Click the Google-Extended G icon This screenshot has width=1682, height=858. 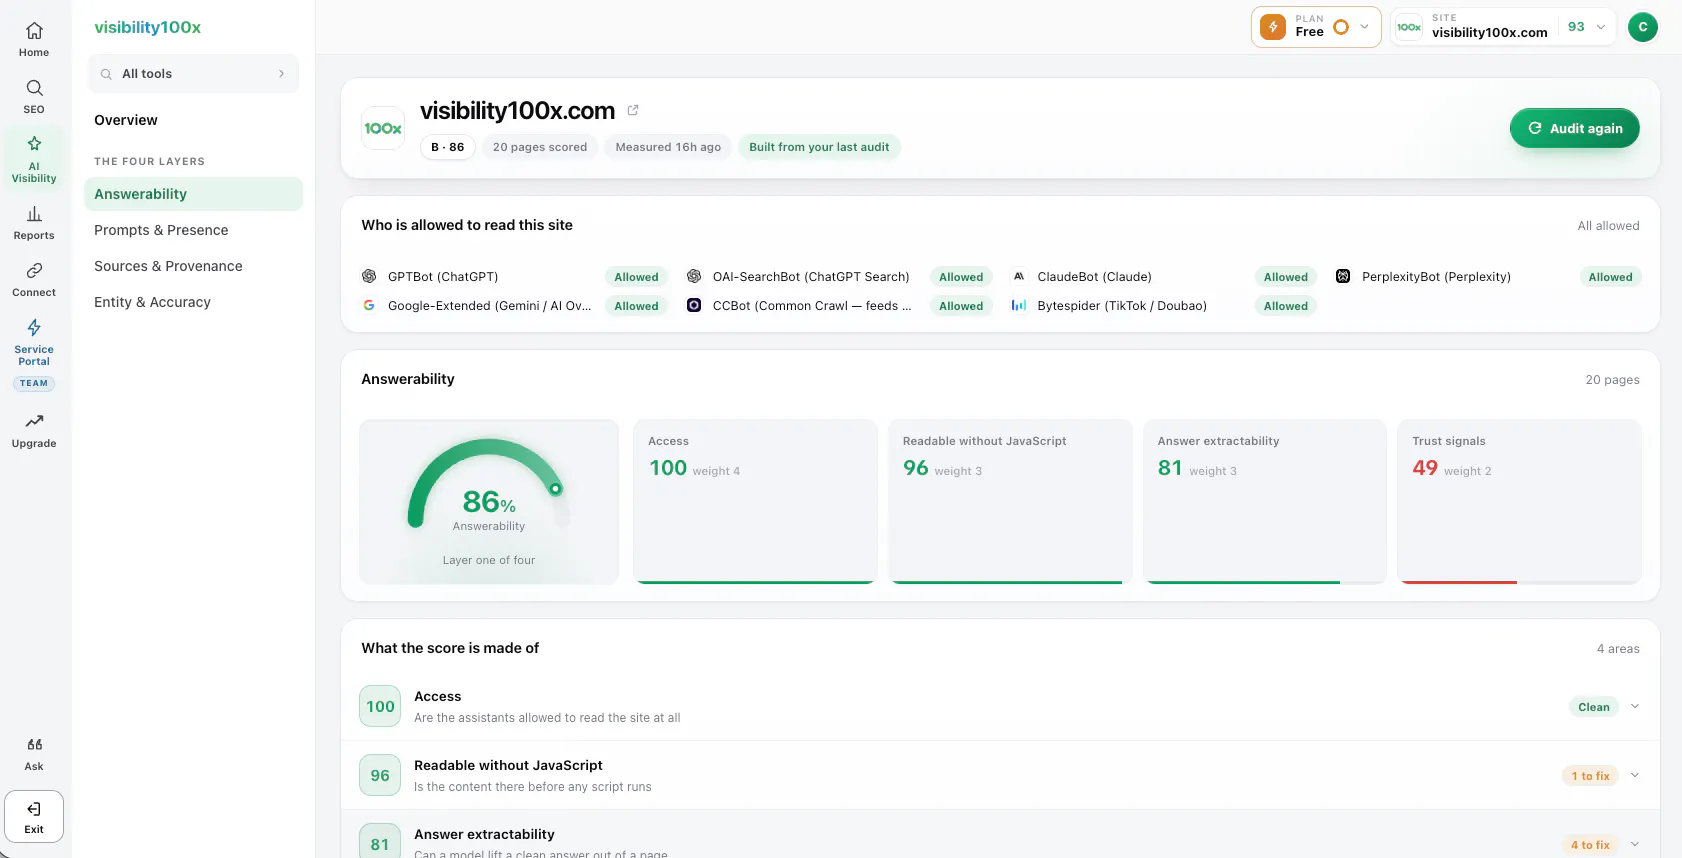(x=369, y=305)
